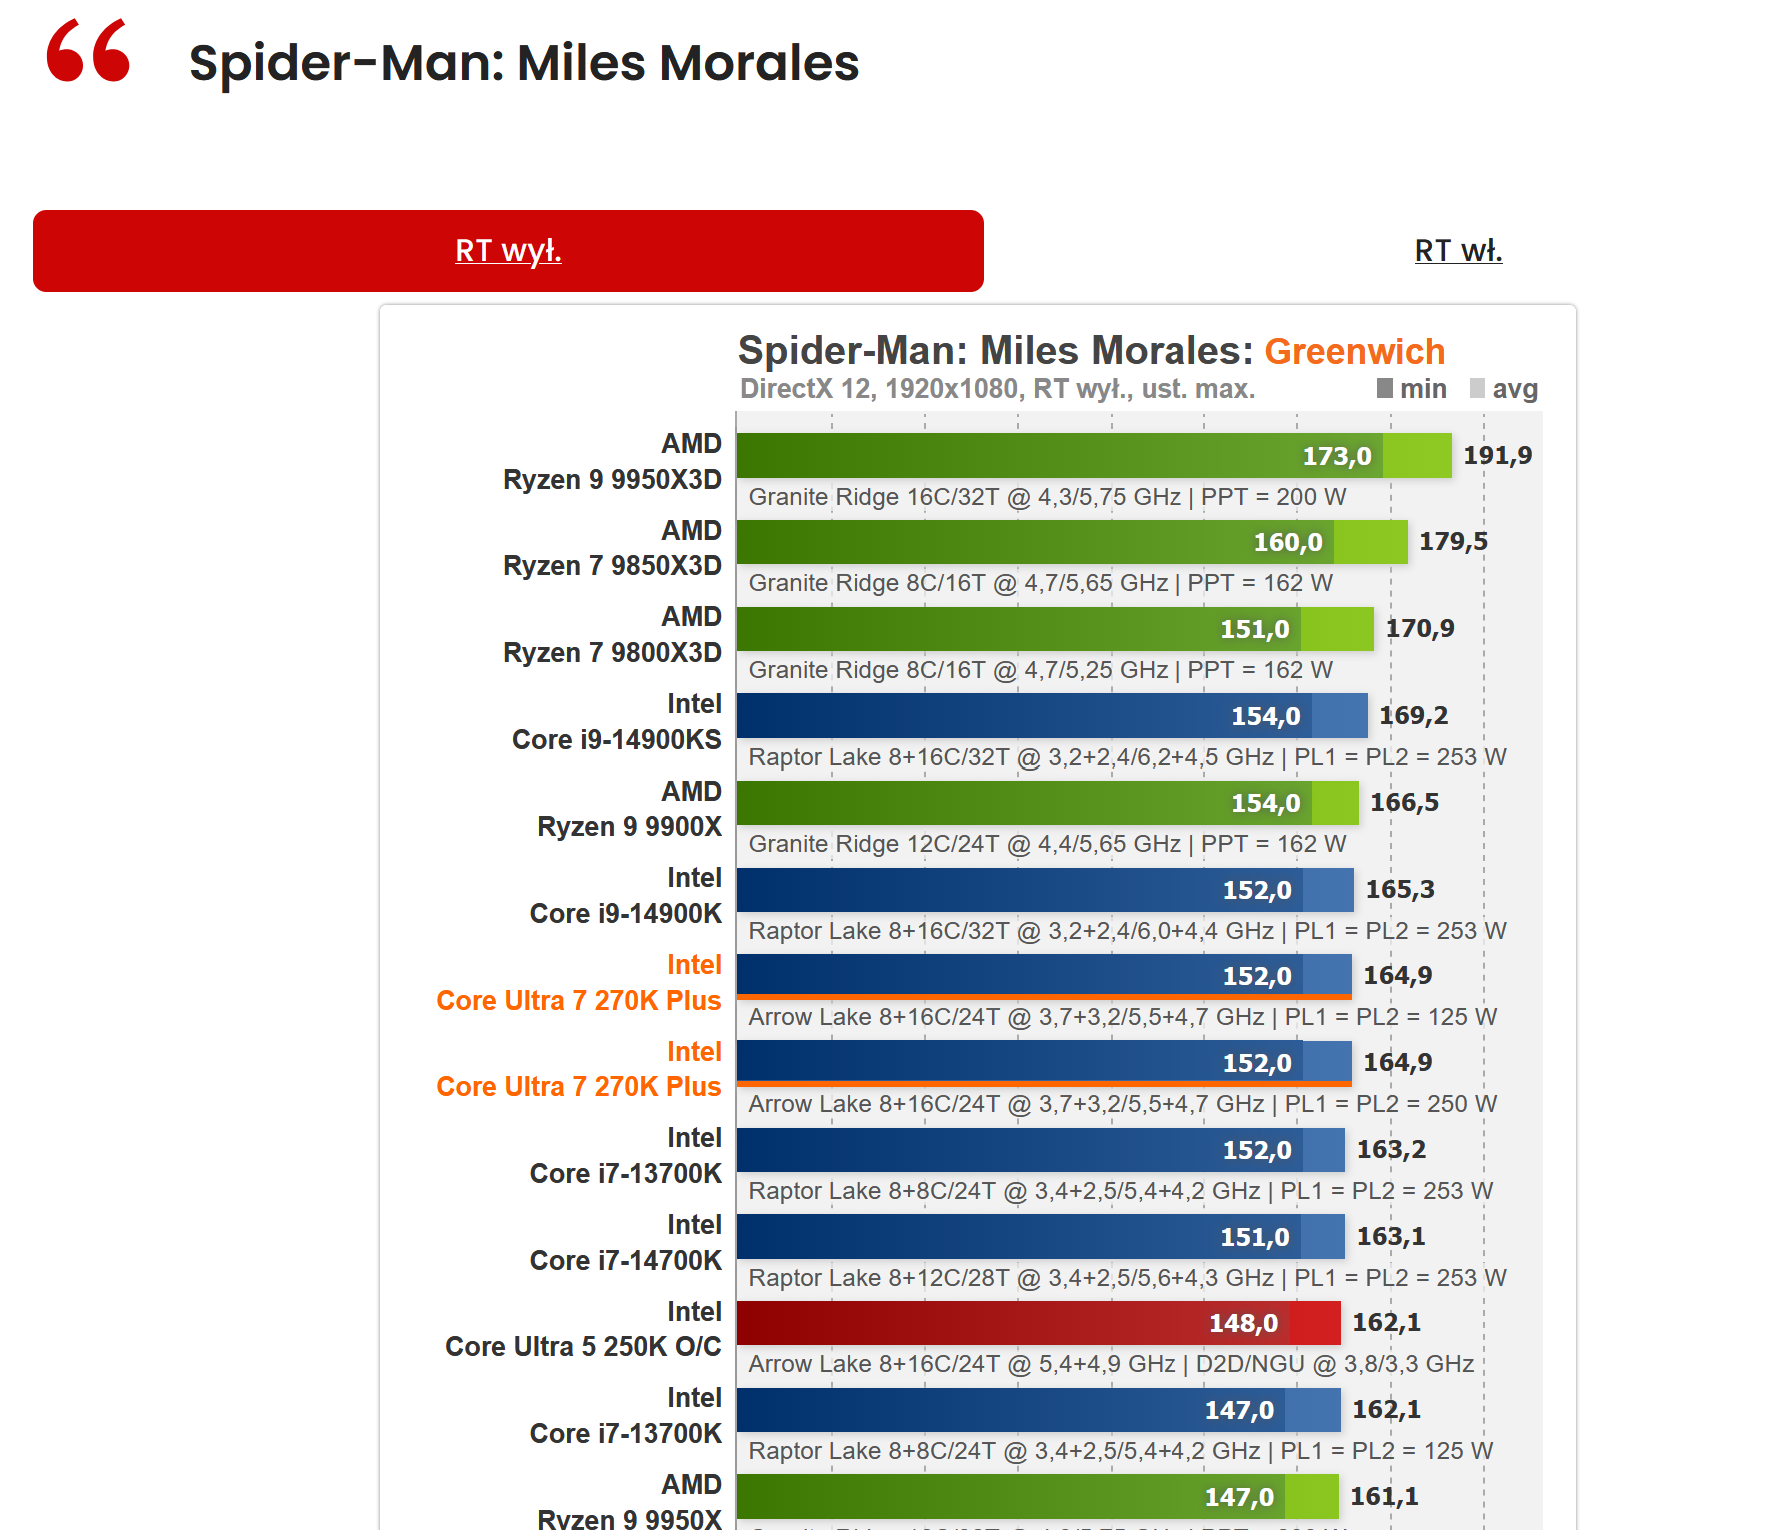Click the Spider-Man: Miles Morales page heading
Screen dimensions: 1766x1530
click(523, 63)
